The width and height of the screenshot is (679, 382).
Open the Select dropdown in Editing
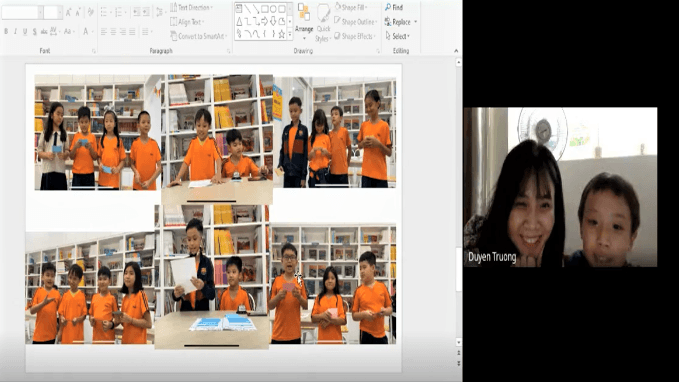point(398,36)
